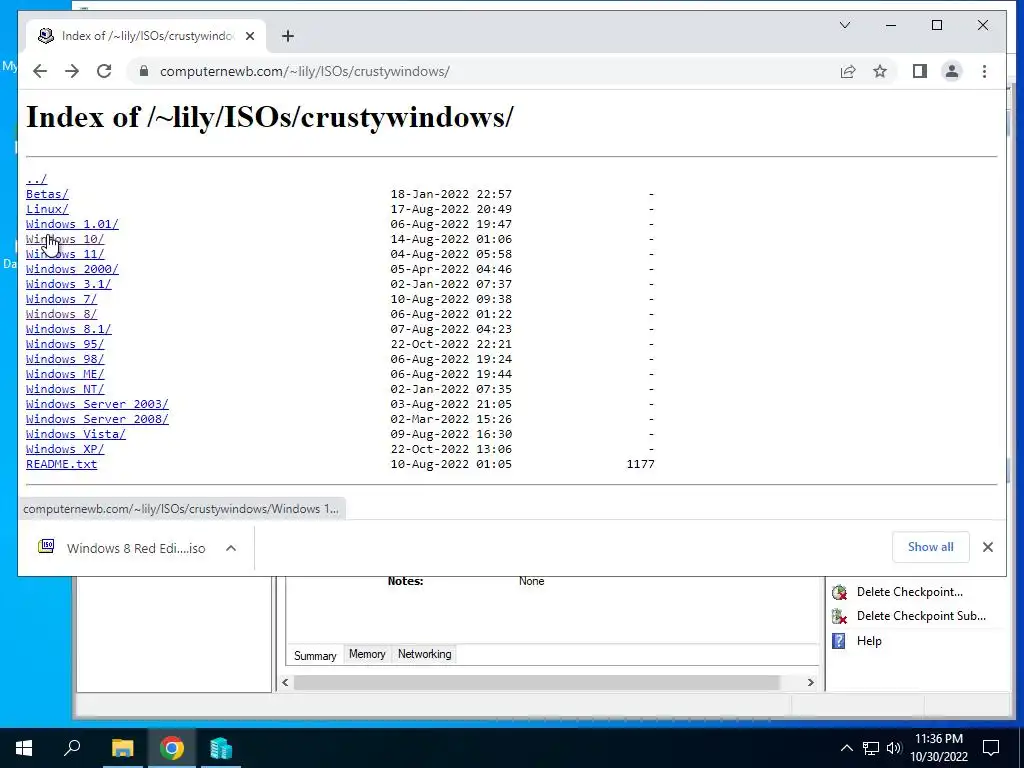The image size is (1024, 768).
Task: Open the Windows 3.1/ folder
Action: [69, 284]
